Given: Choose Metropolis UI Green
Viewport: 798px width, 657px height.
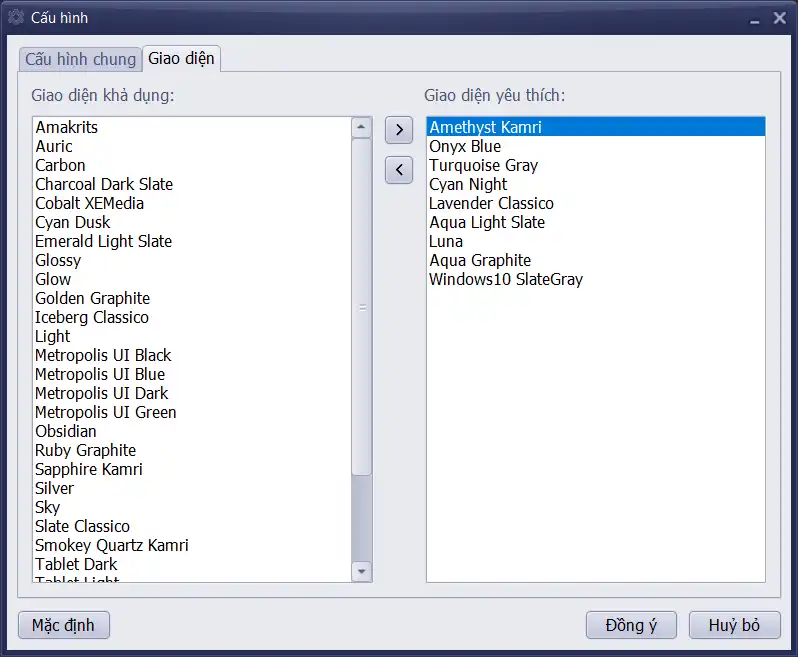Looking at the screenshot, I should click(x=192, y=412).
